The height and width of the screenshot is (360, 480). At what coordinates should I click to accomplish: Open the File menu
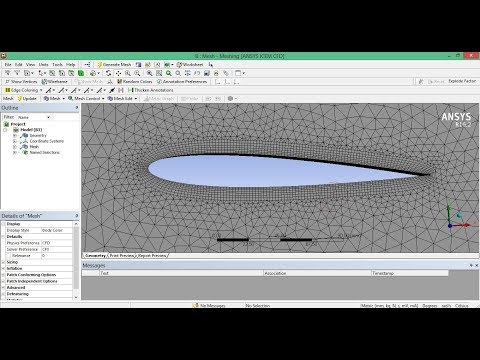click(x=8, y=65)
